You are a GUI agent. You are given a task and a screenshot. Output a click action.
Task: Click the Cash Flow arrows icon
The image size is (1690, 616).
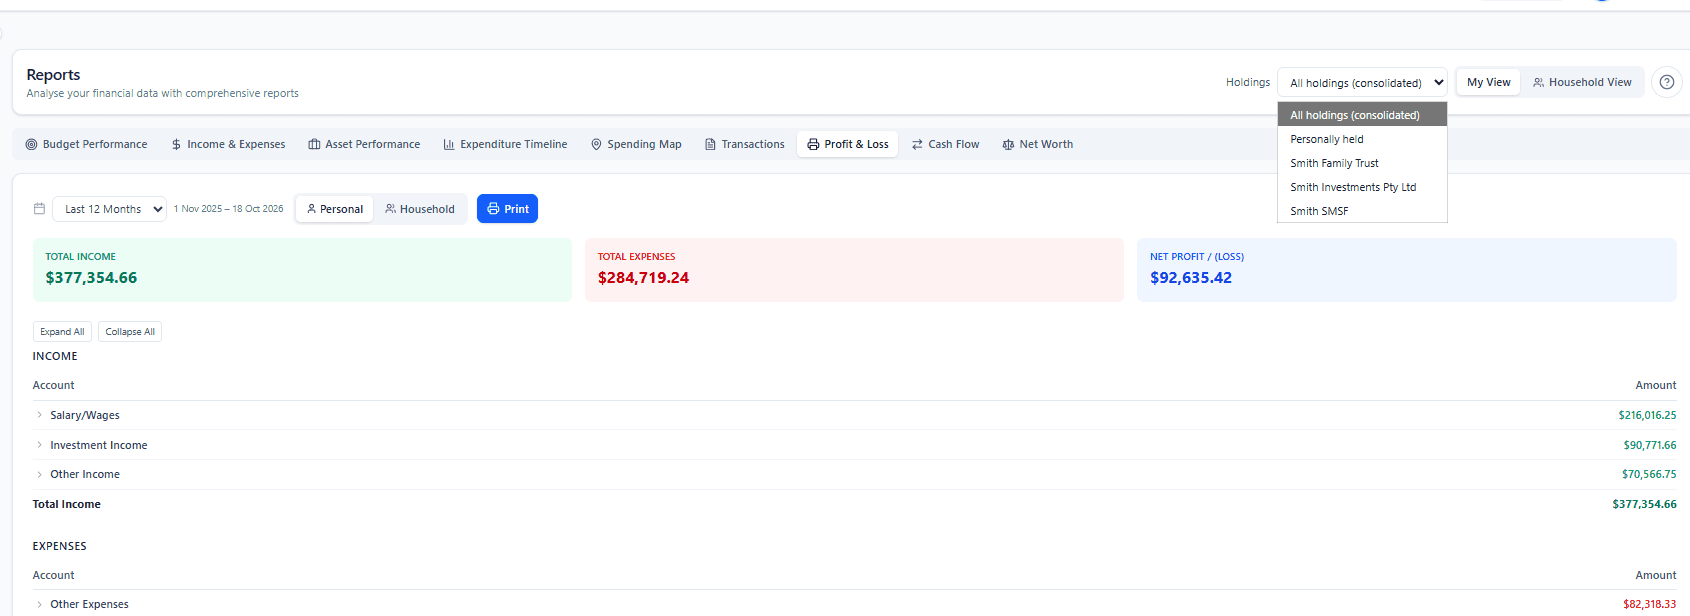click(x=917, y=144)
